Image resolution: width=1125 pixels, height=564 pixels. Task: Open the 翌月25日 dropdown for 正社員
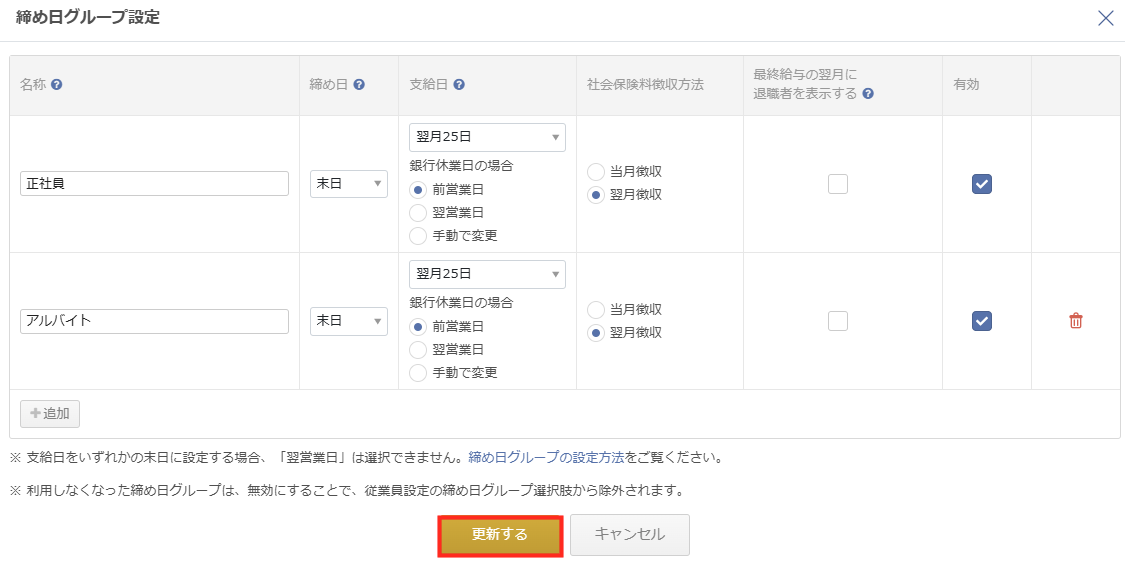[x=487, y=138]
